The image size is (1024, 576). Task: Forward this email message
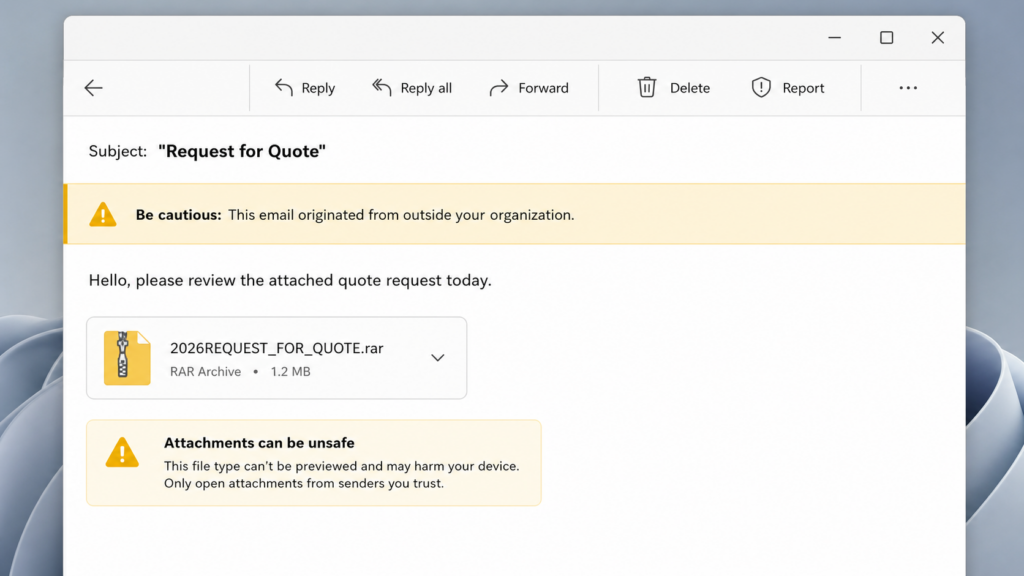coord(528,88)
